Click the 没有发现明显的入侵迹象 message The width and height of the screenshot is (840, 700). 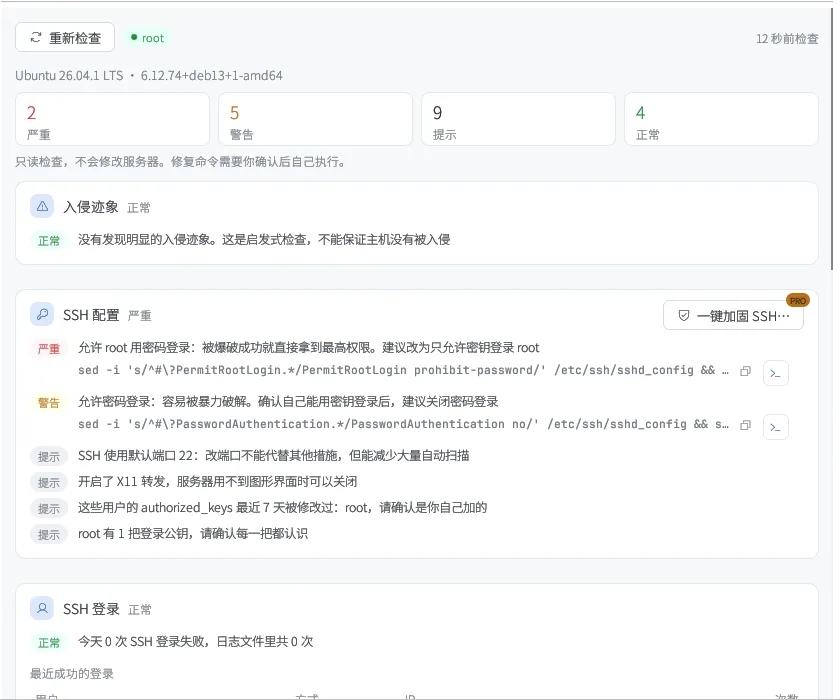[x=264, y=239]
